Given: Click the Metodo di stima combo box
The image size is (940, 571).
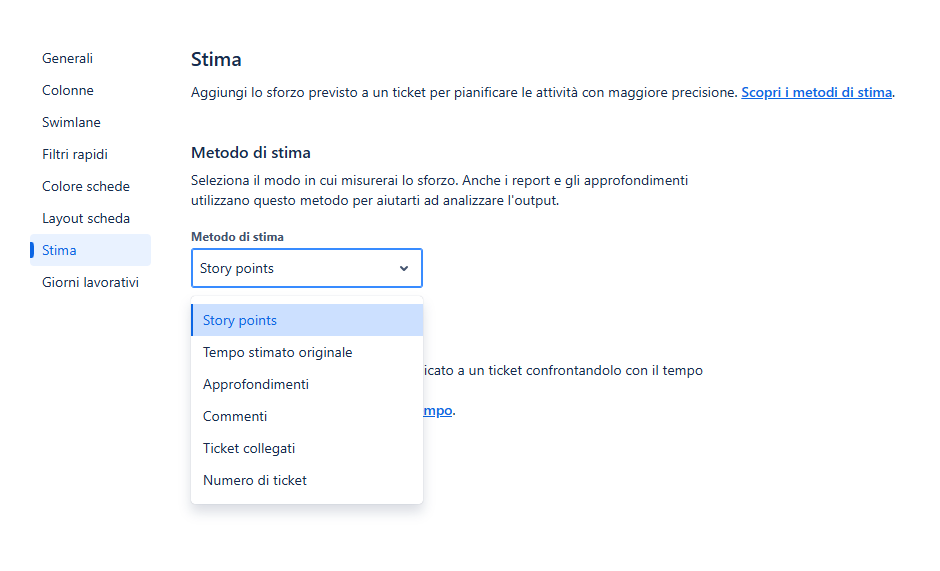Looking at the screenshot, I should (307, 268).
